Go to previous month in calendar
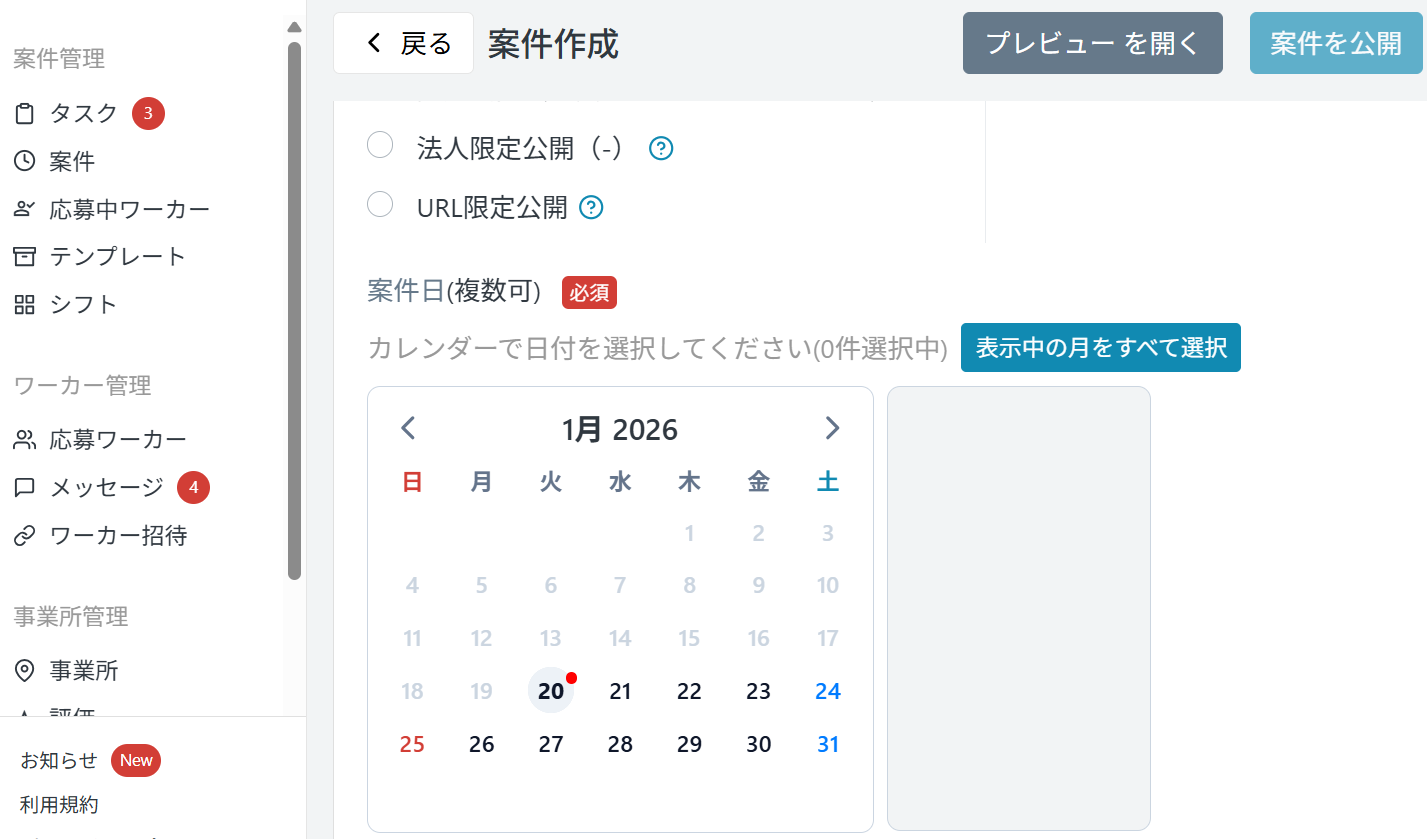The image size is (1427, 839). (x=408, y=429)
